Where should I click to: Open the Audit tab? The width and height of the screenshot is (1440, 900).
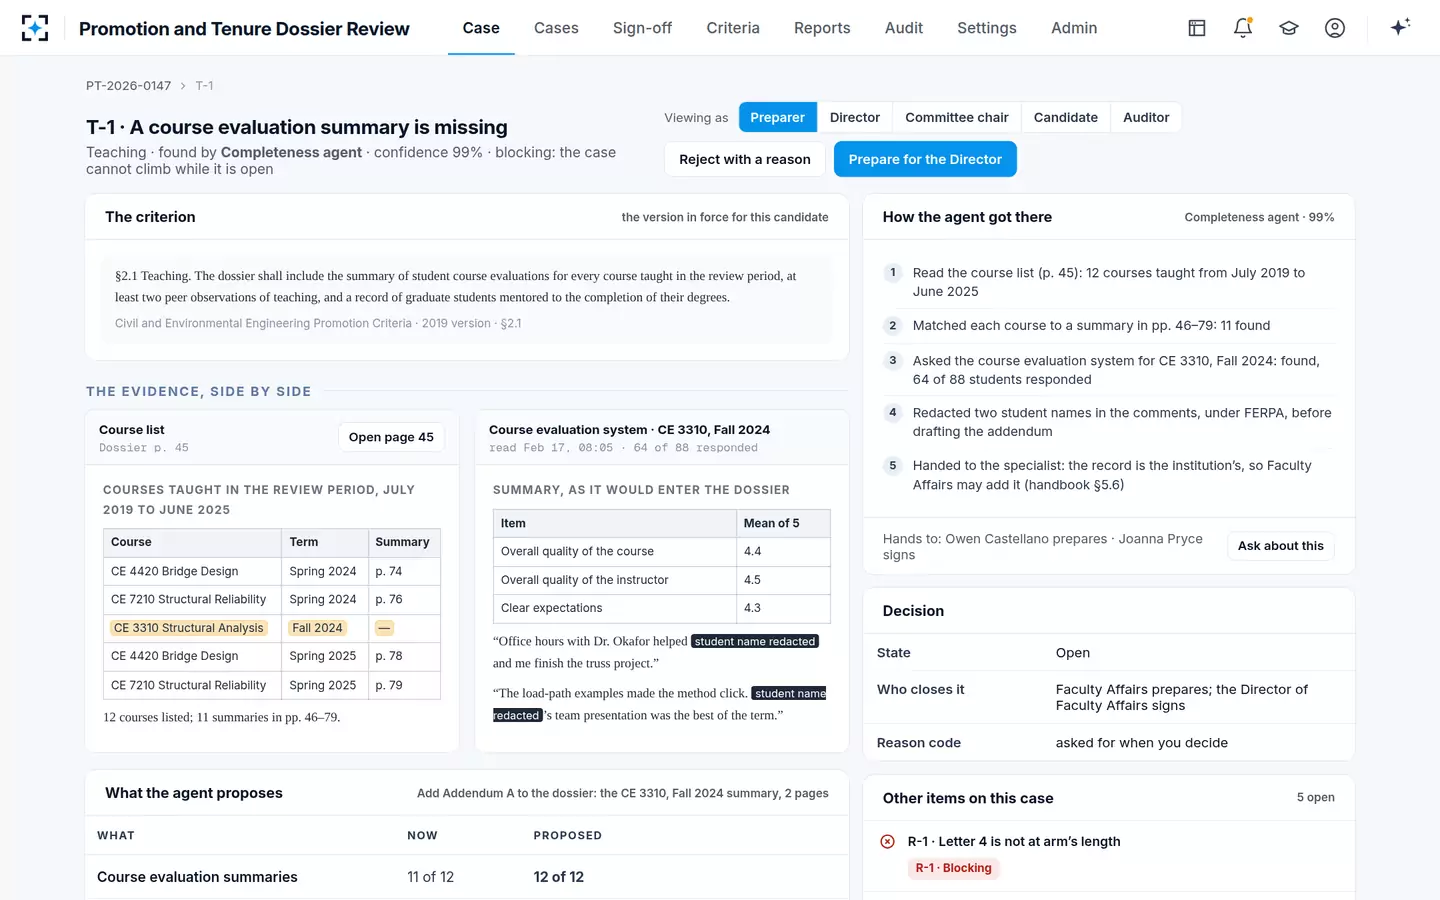904,28
